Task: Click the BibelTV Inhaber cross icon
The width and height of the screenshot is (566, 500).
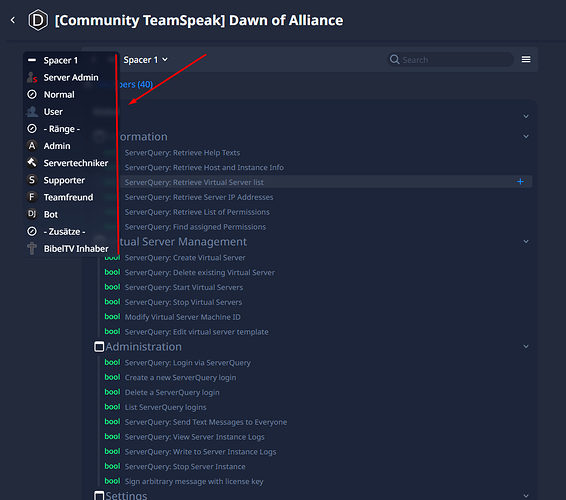Action: [32, 248]
